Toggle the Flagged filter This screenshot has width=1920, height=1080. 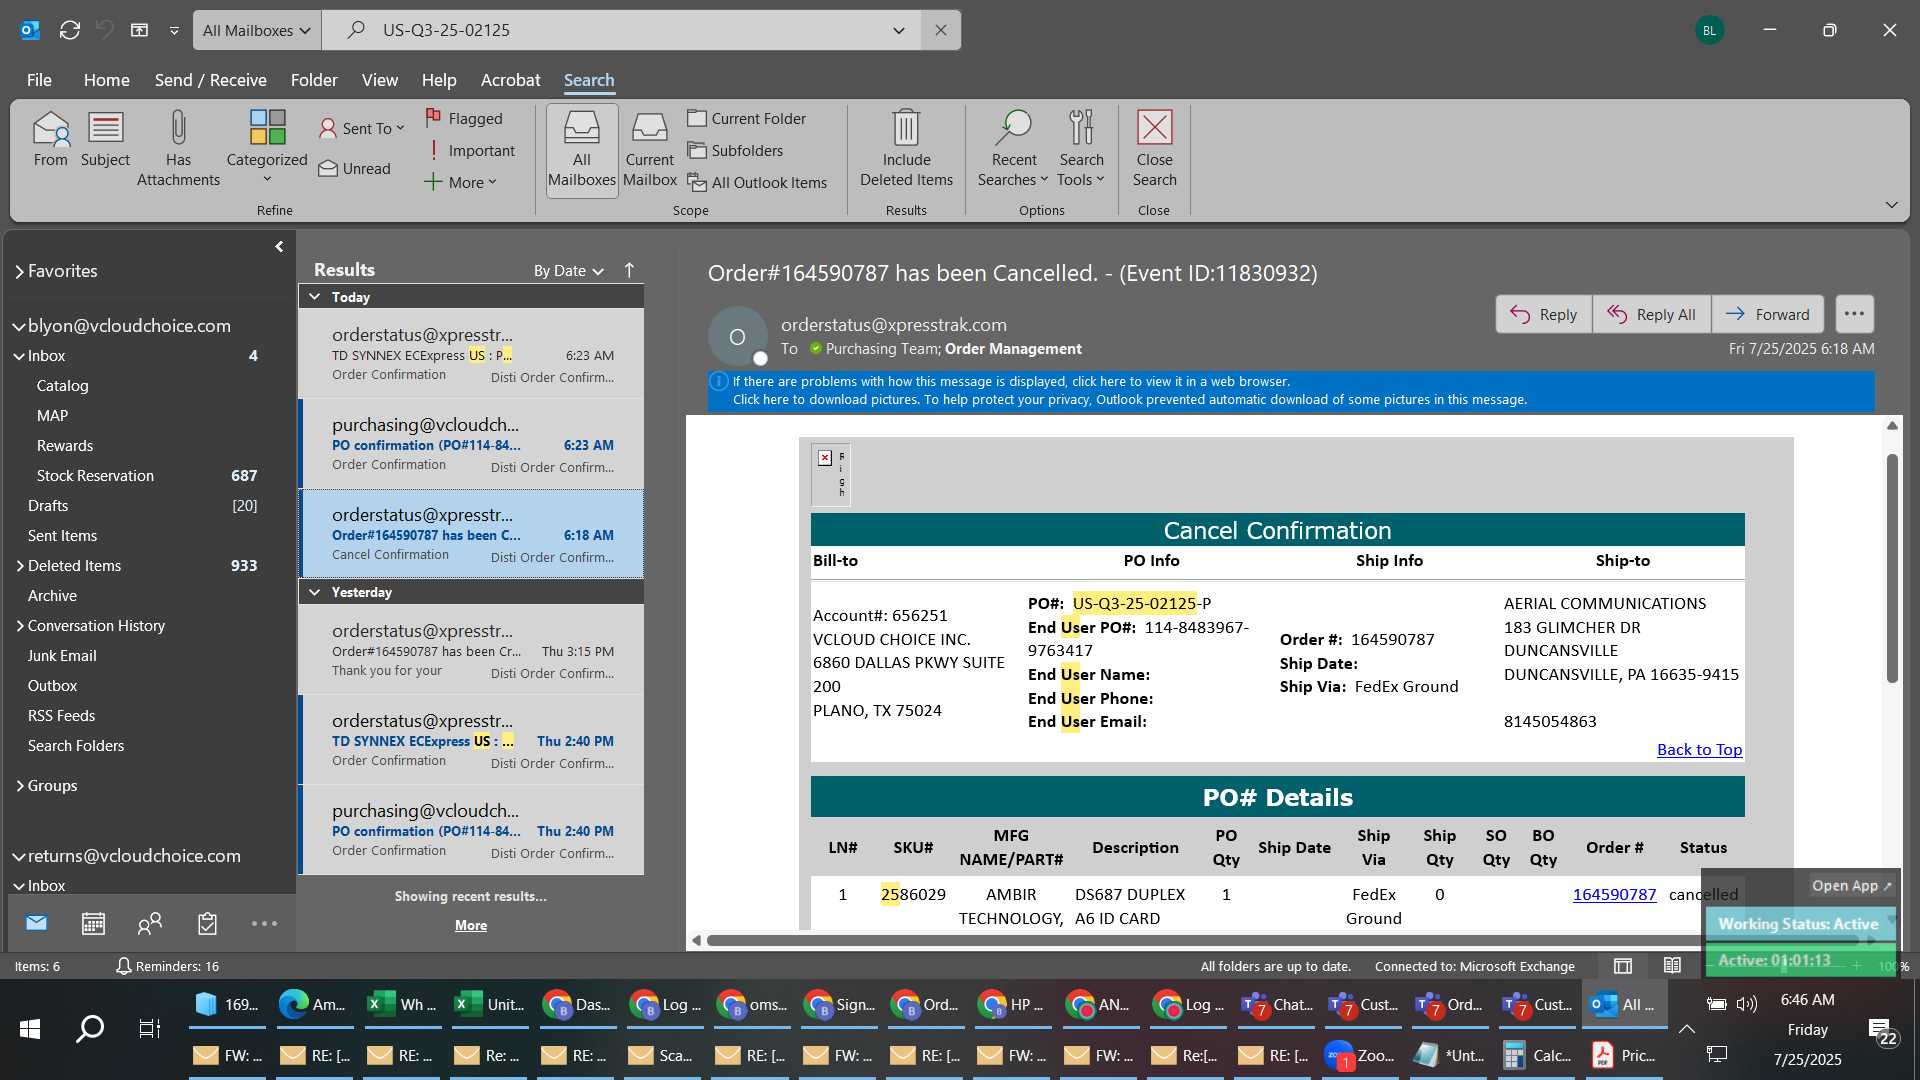pos(464,118)
